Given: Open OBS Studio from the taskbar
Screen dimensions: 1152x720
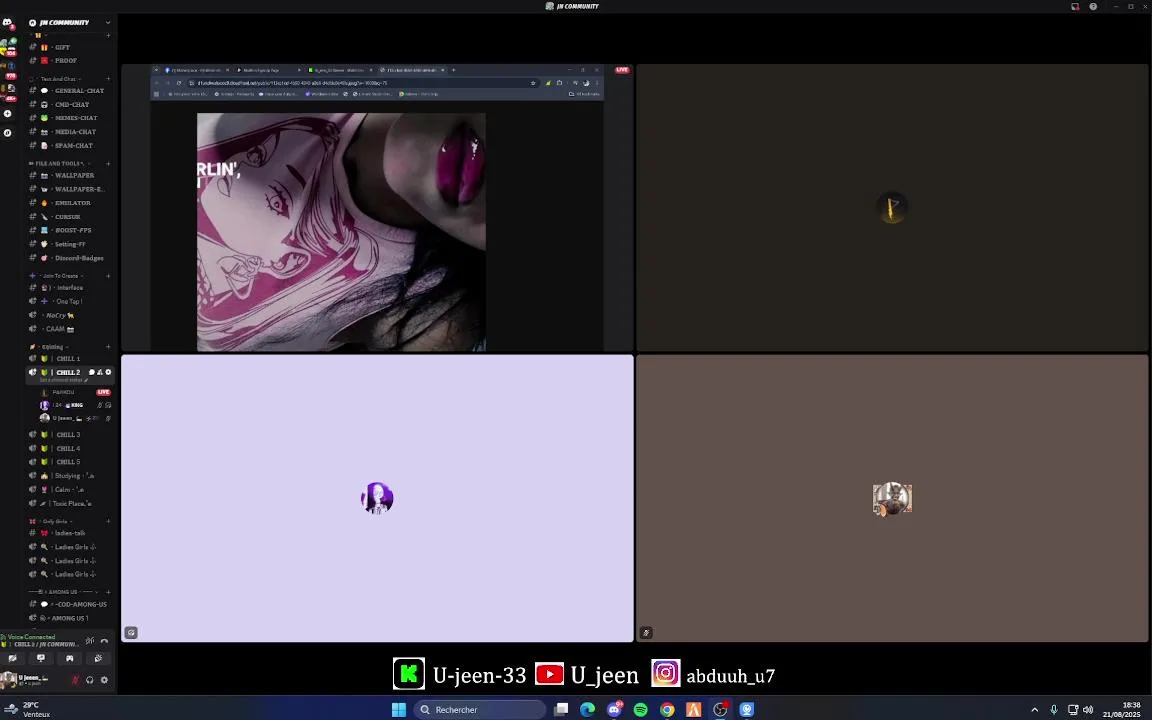Looking at the screenshot, I should [x=720, y=710].
